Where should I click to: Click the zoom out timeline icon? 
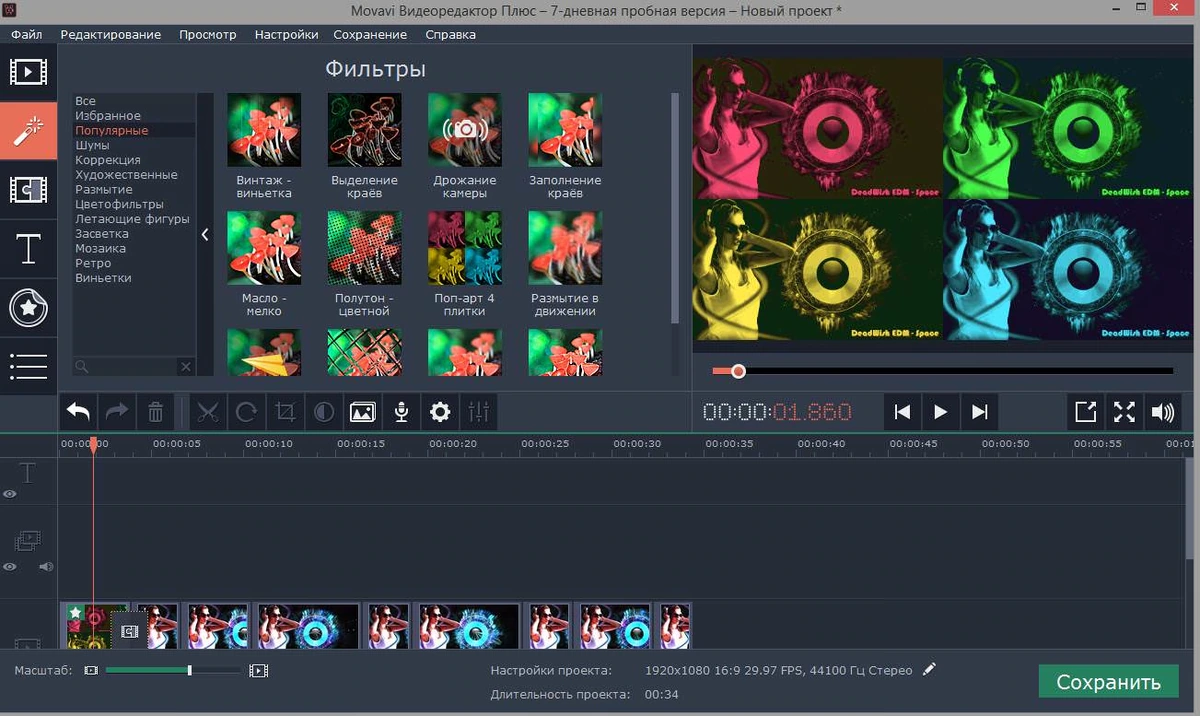[x=91, y=670]
